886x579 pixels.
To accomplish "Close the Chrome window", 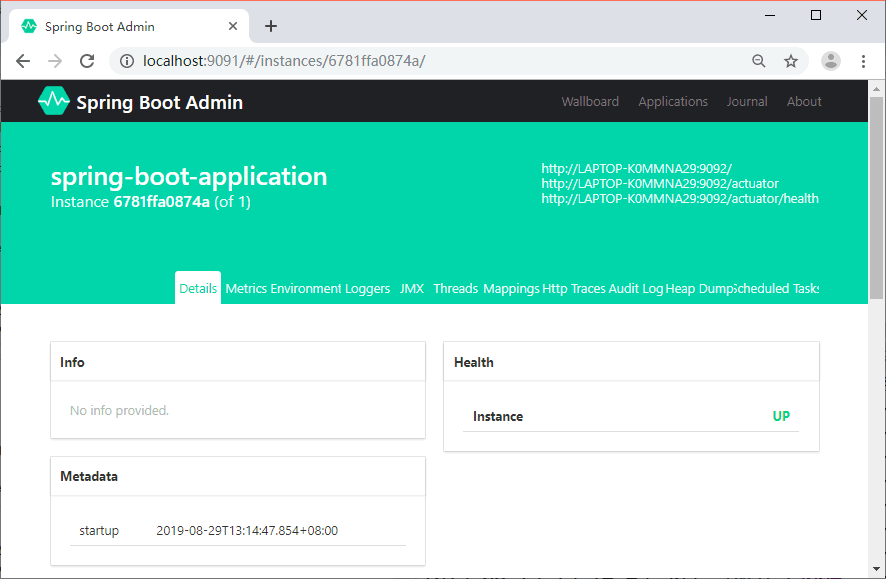I will (x=862, y=15).
